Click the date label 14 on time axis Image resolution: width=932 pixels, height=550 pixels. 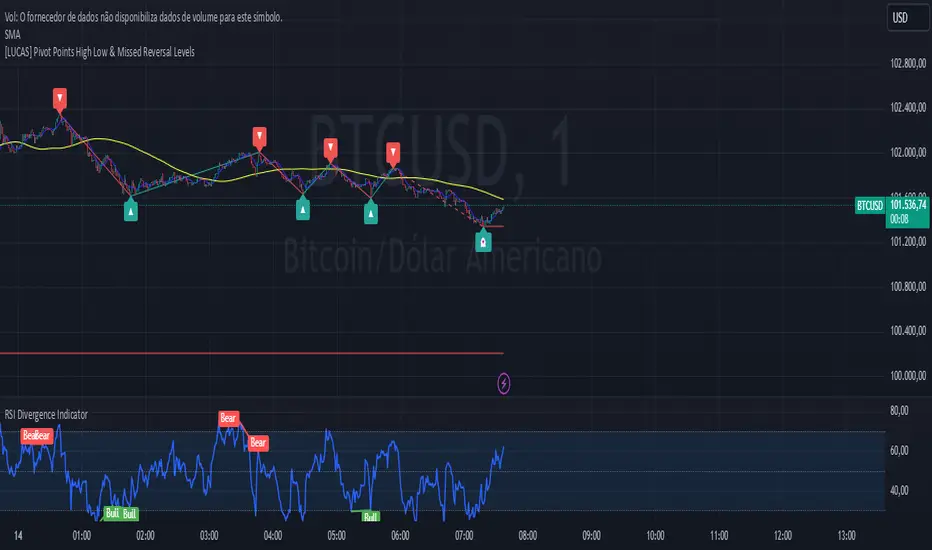[18, 536]
